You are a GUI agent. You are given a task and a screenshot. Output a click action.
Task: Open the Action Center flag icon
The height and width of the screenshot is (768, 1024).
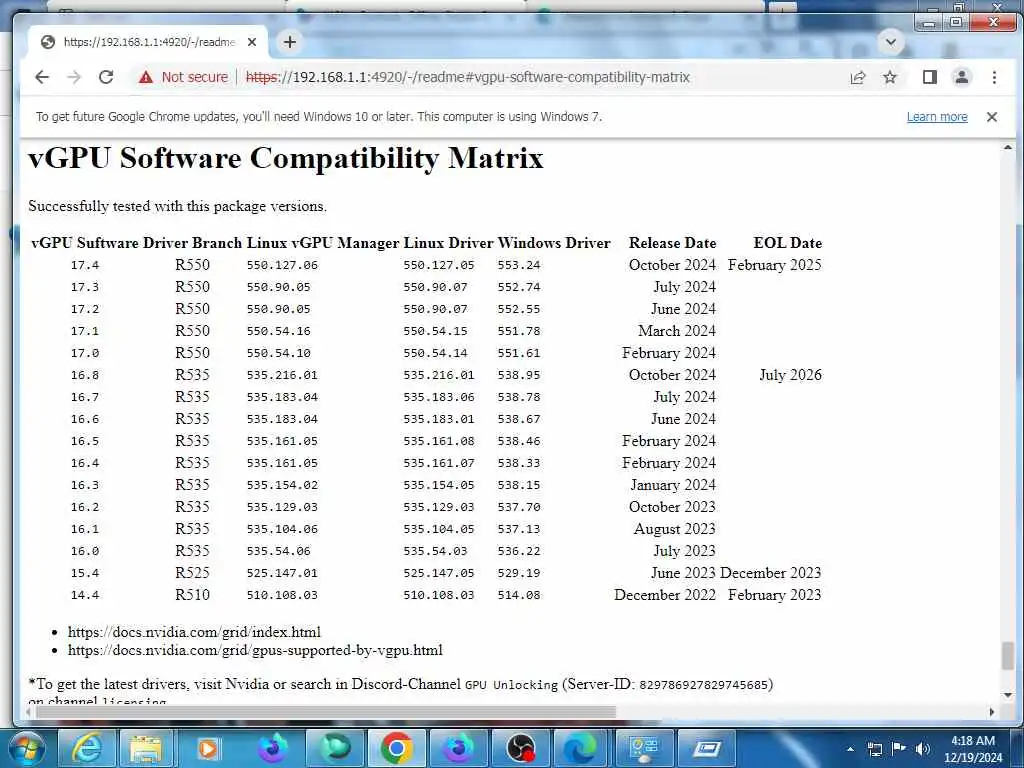[x=899, y=749]
